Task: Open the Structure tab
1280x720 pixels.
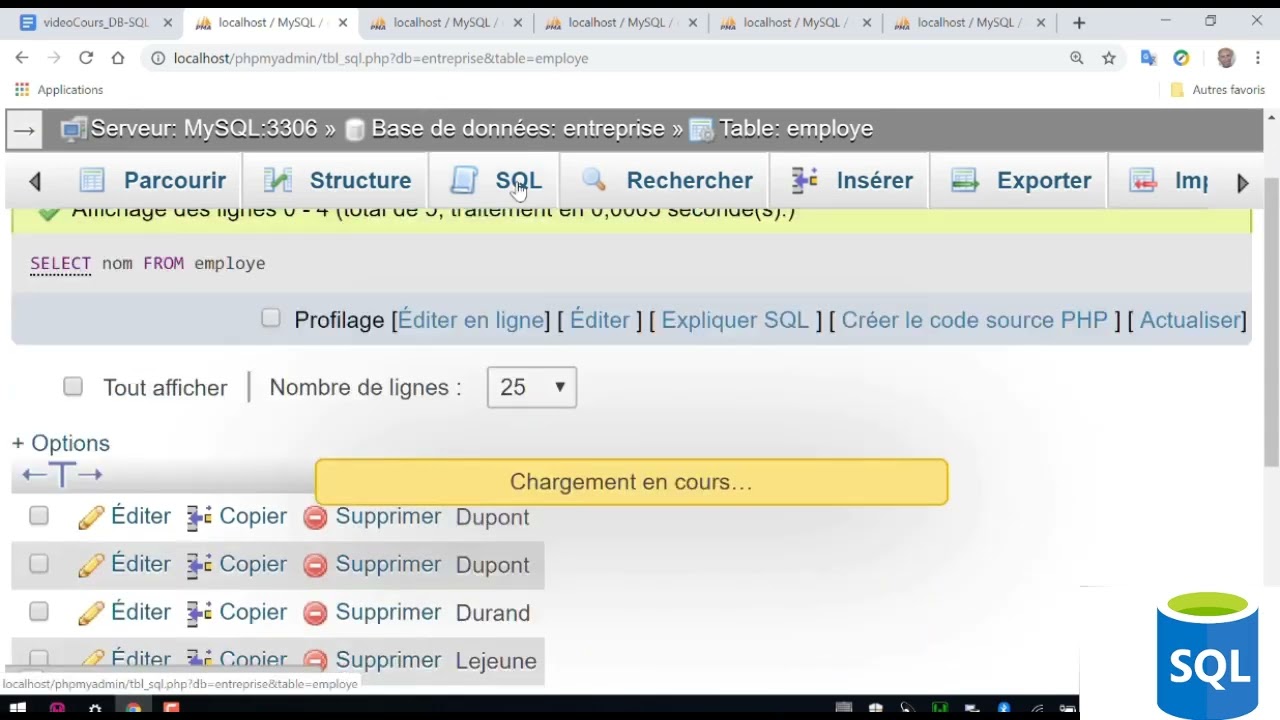Action: pyautogui.click(x=337, y=180)
